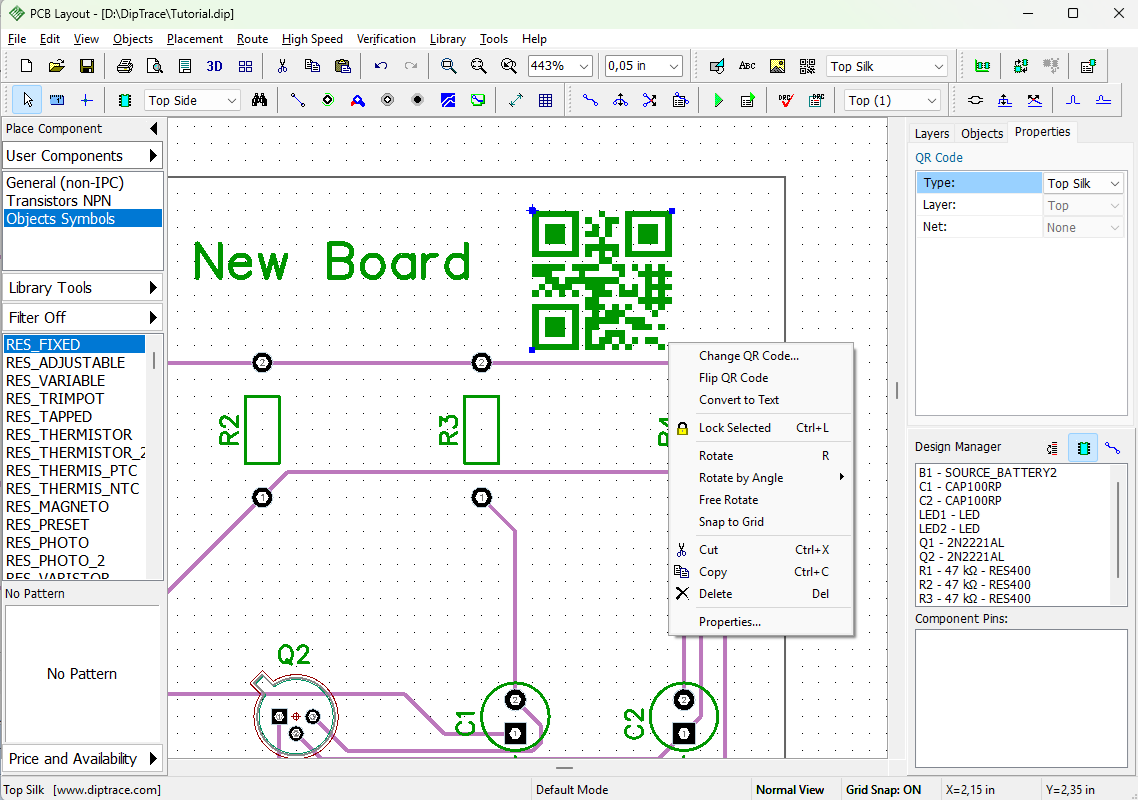Click the Place Dimension arrow icon

click(516, 100)
